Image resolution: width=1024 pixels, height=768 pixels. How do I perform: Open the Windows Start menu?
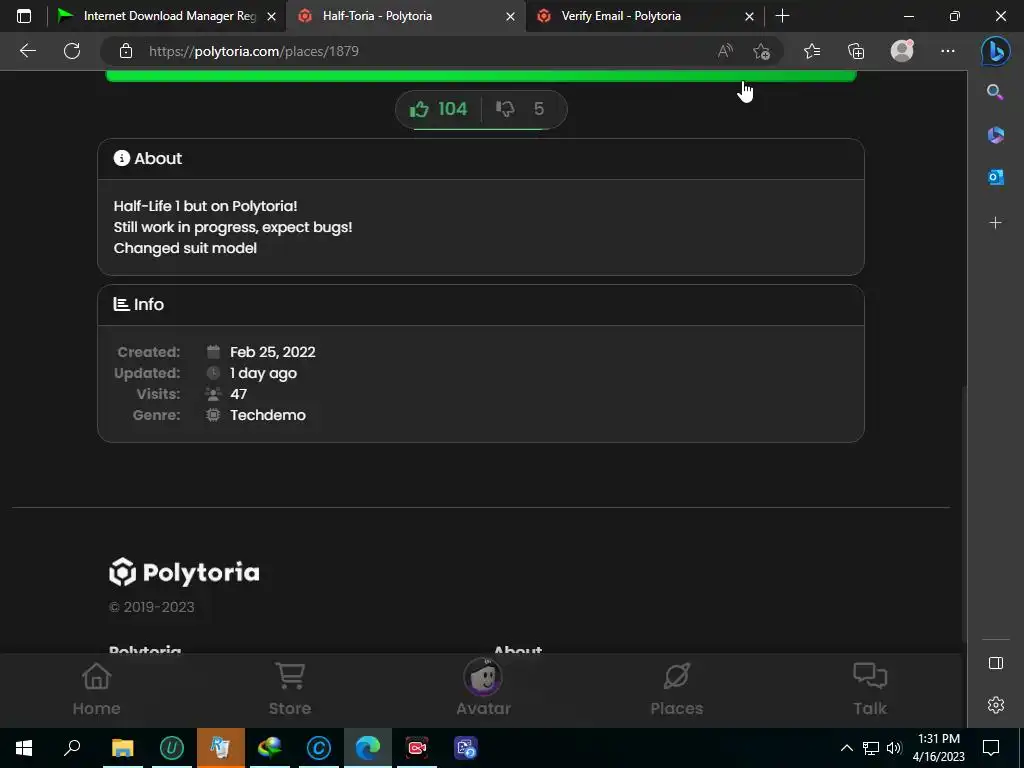24,748
